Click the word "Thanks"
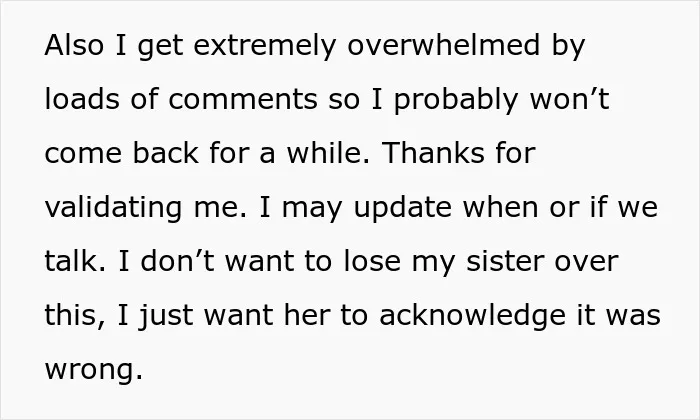Image resolution: width=700 pixels, height=420 pixels. [x=433, y=153]
